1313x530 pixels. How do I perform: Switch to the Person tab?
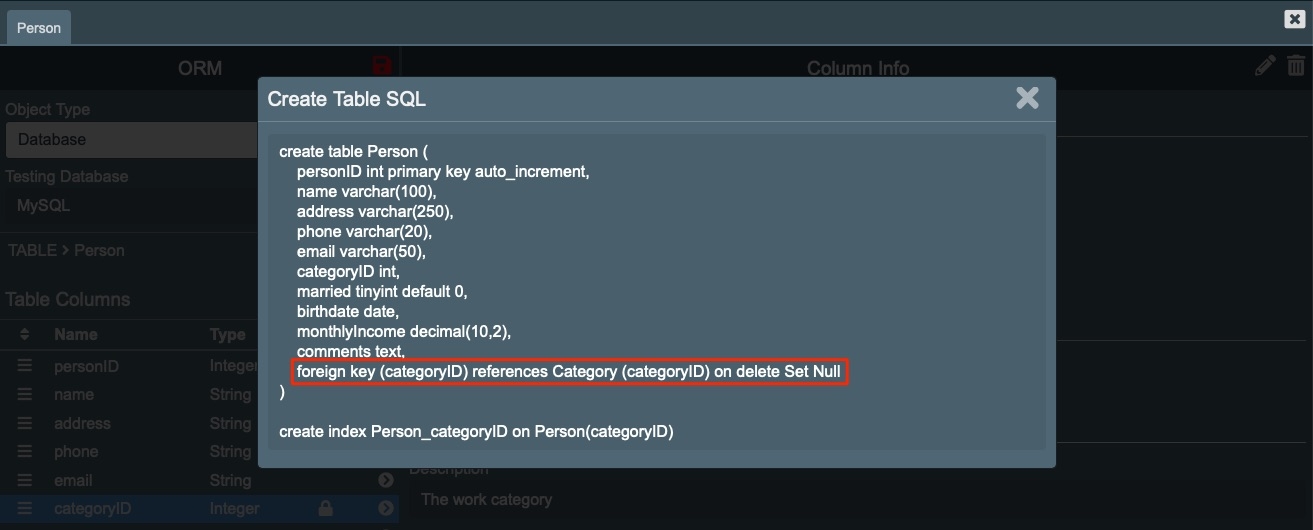click(39, 28)
